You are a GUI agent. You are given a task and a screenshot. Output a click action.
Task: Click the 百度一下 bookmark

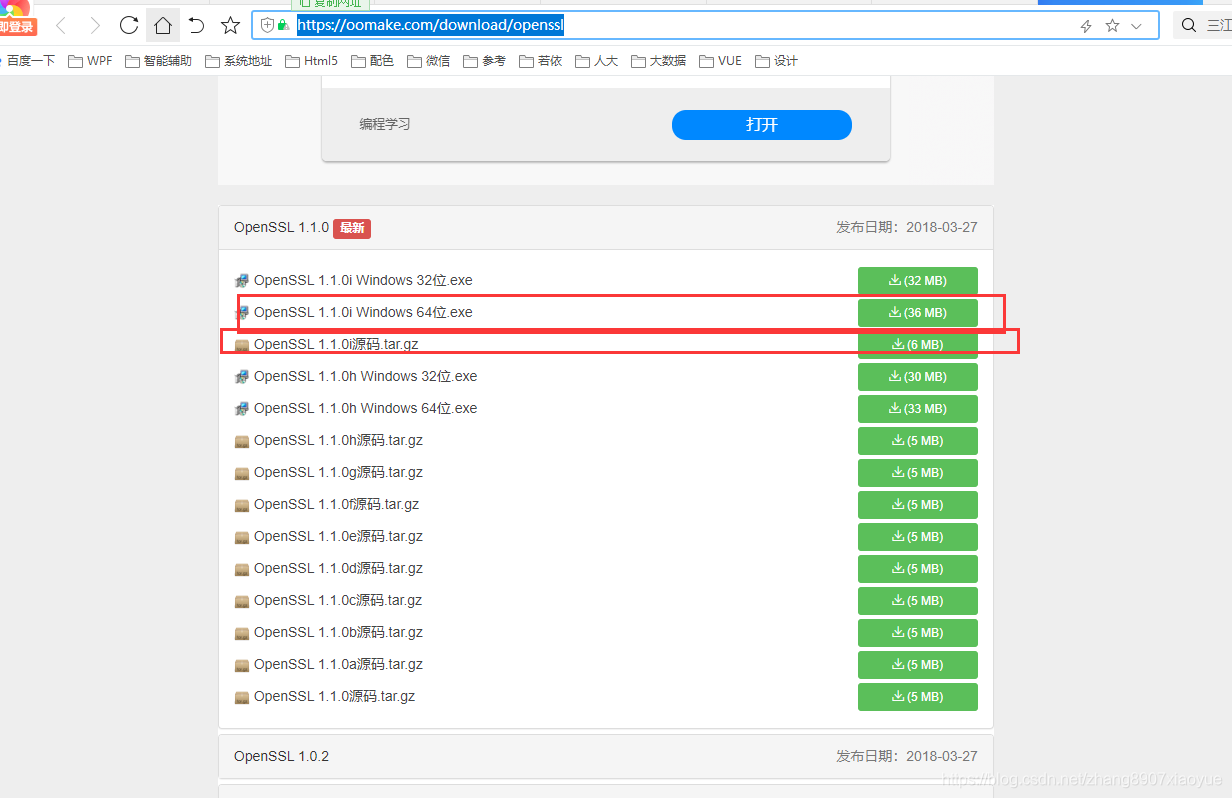pos(29,61)
